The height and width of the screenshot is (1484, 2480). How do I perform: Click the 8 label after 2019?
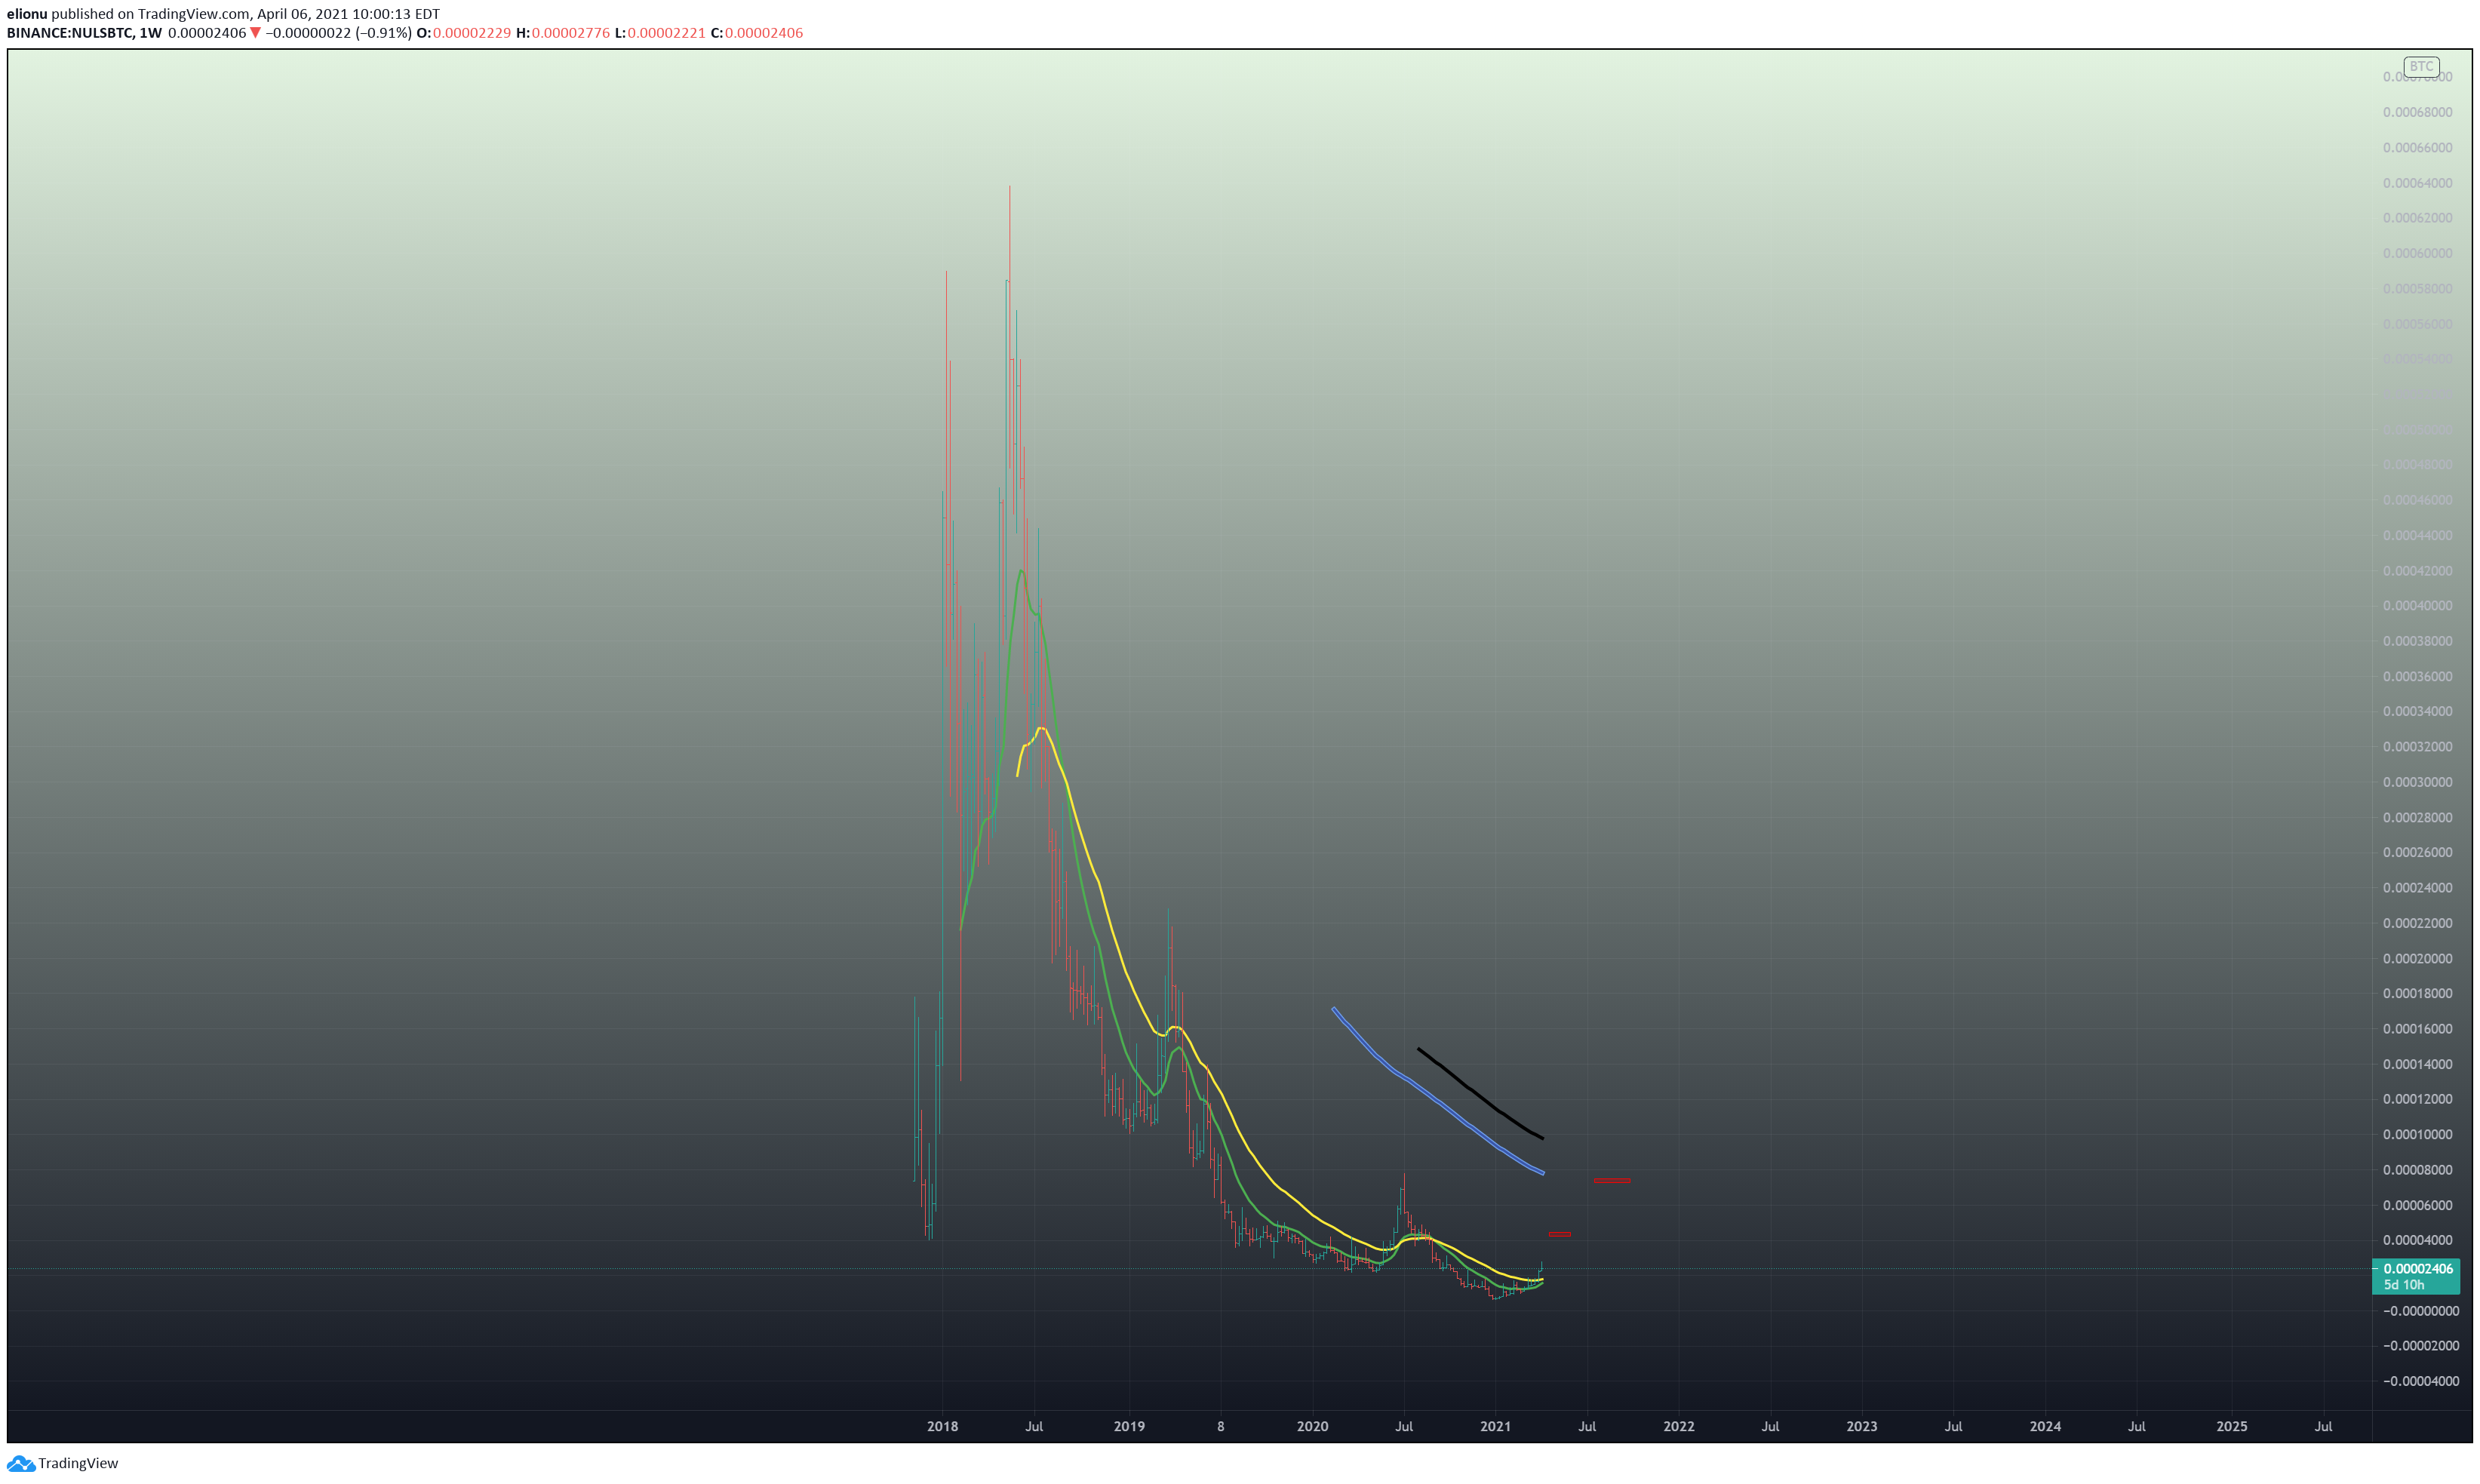pos(1220,1426)
